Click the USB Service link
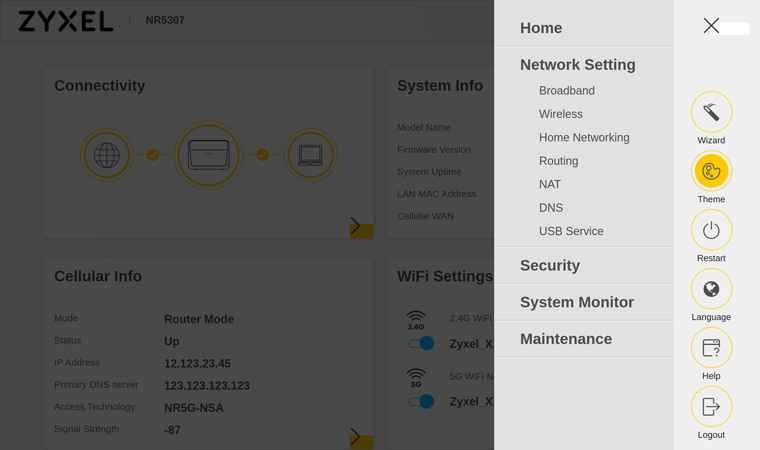 click(571, 231)
